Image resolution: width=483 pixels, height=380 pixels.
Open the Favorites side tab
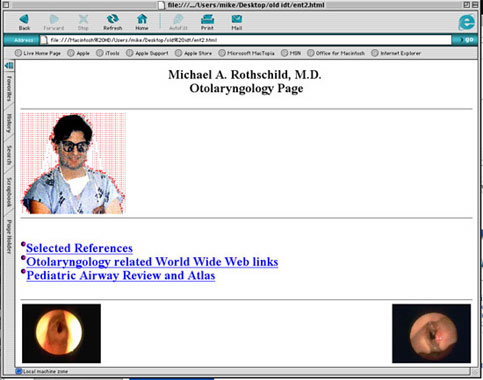click(x=9, y=88)
